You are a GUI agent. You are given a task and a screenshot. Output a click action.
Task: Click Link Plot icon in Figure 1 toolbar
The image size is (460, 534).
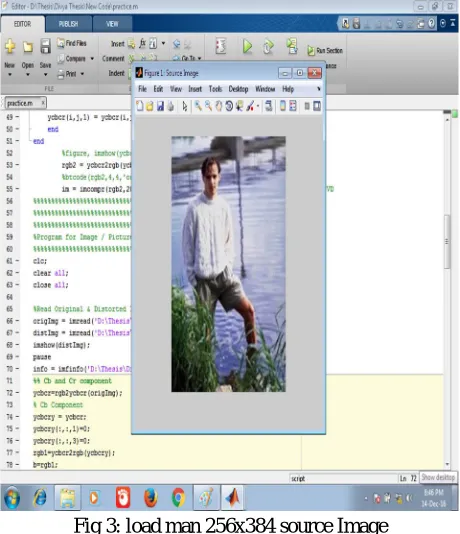[269, 106]
